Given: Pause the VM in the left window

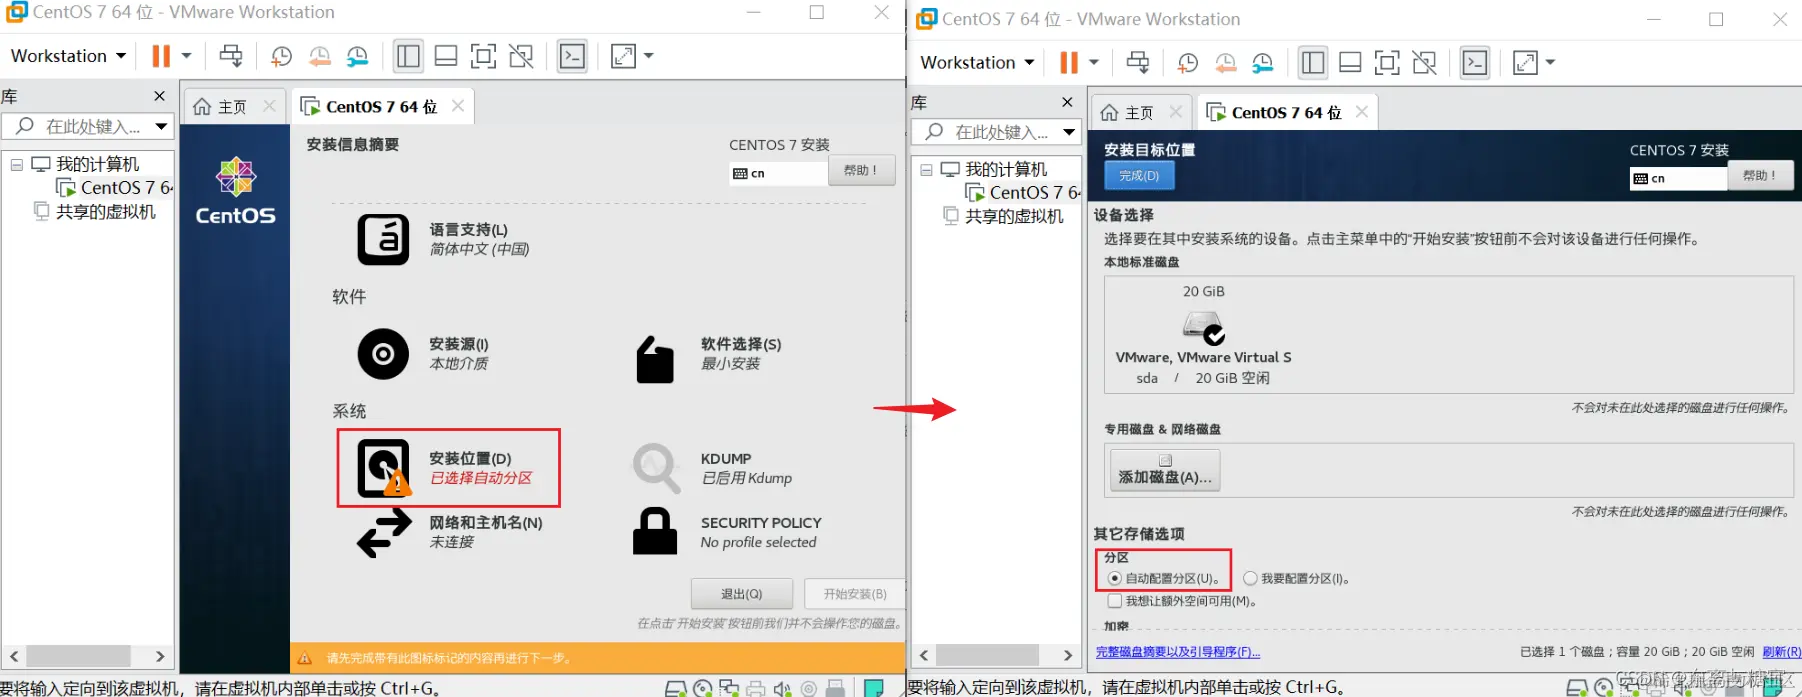Looking at the screenshot, I should pyautogui.click(x=160, y=56).
